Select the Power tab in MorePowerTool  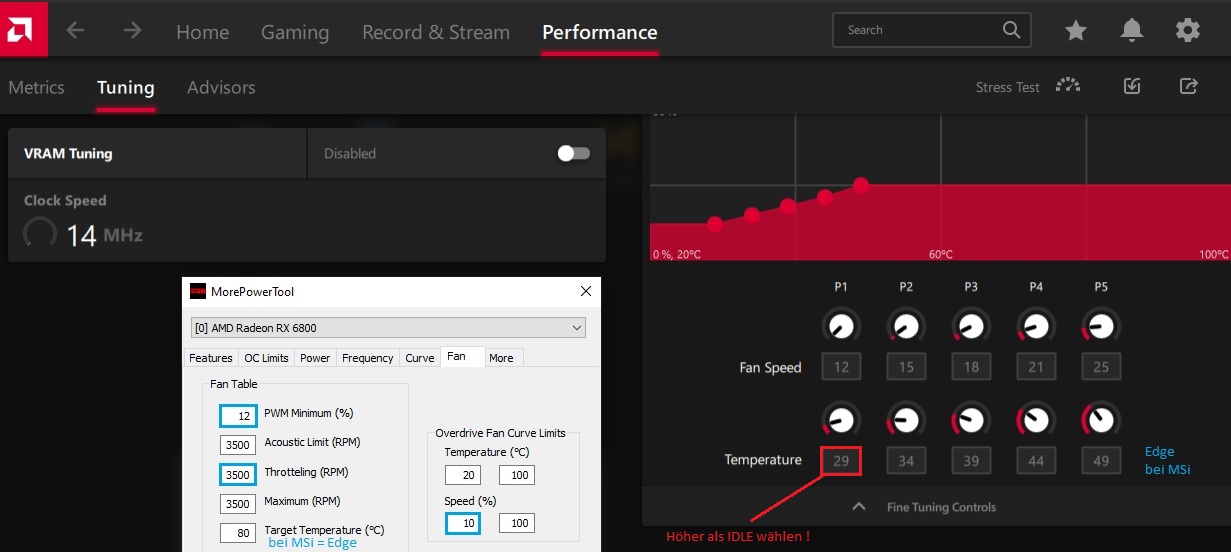click(x=315, y=358)
